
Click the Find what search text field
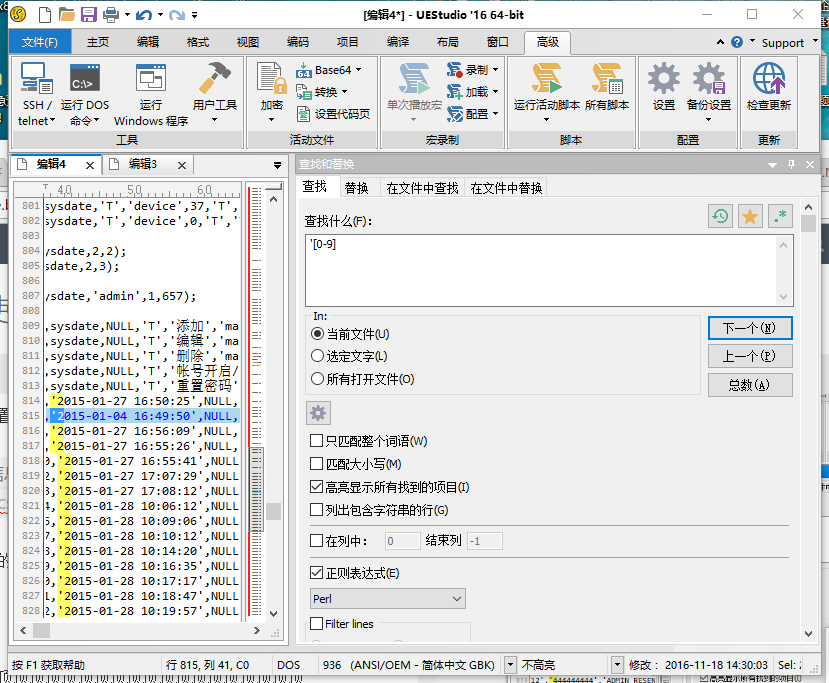click(542, 270)
